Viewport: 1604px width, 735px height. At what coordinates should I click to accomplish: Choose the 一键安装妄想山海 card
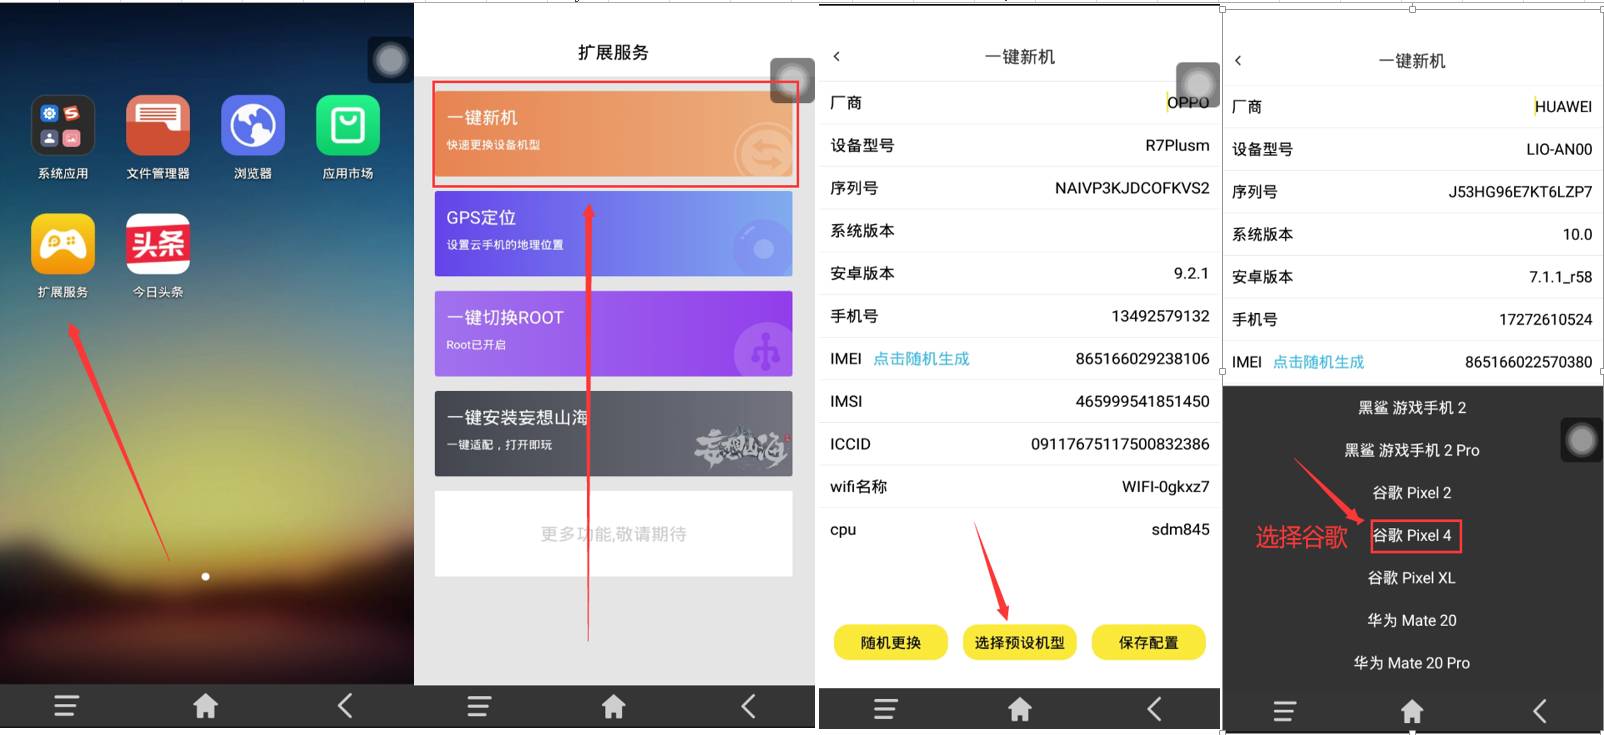tap(613, 433)
